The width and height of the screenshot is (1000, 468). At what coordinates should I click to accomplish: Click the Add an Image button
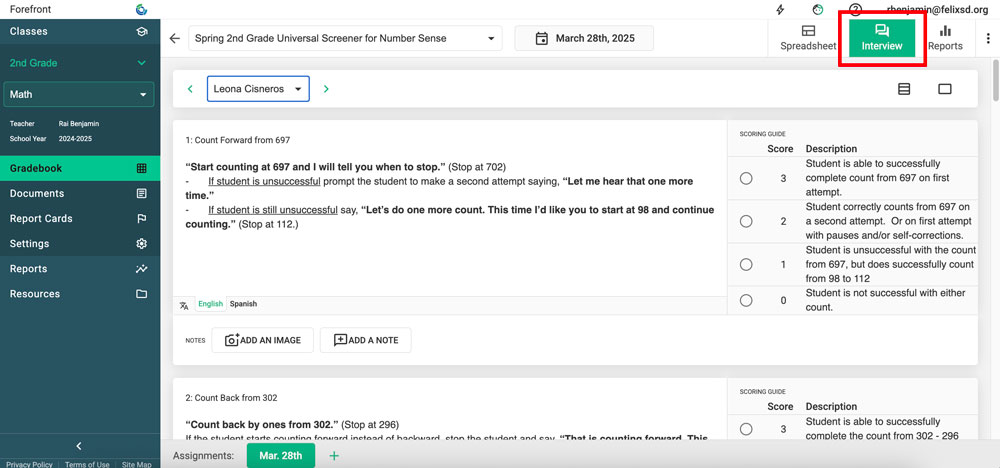(263, 340)
